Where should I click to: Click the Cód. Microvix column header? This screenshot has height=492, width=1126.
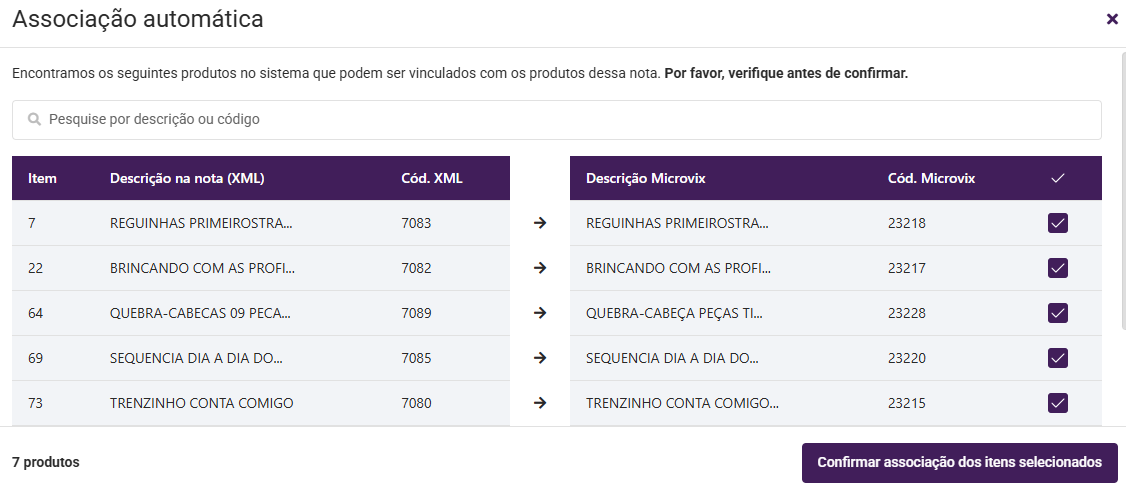coord(931,178)
